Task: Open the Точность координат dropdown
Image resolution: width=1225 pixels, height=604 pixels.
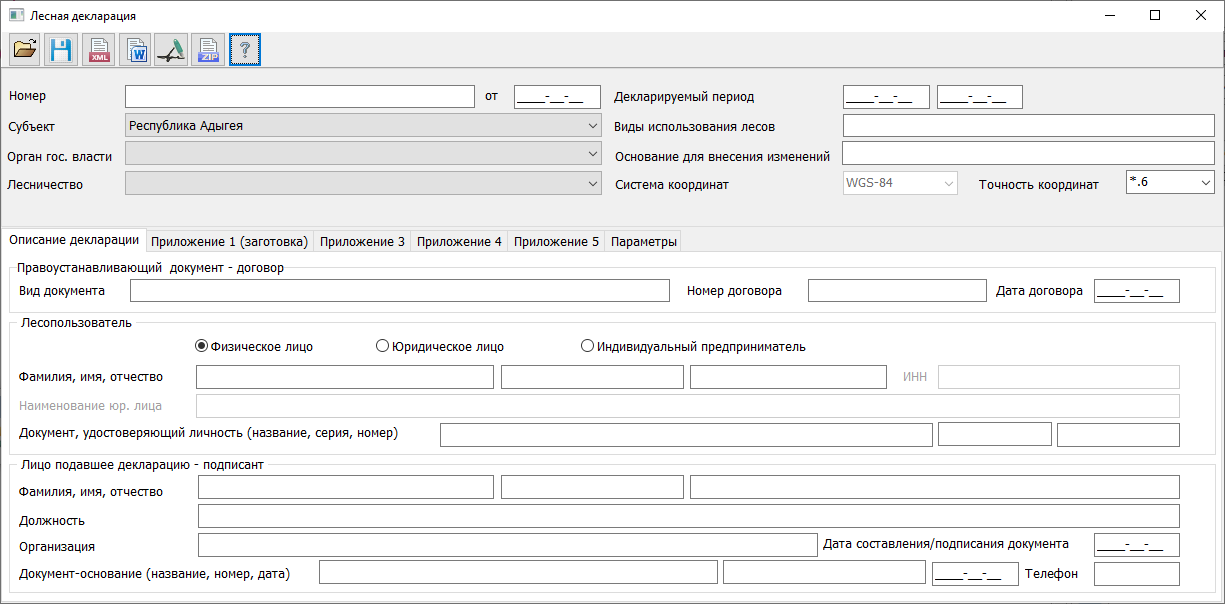Action: click(1205, 183)
